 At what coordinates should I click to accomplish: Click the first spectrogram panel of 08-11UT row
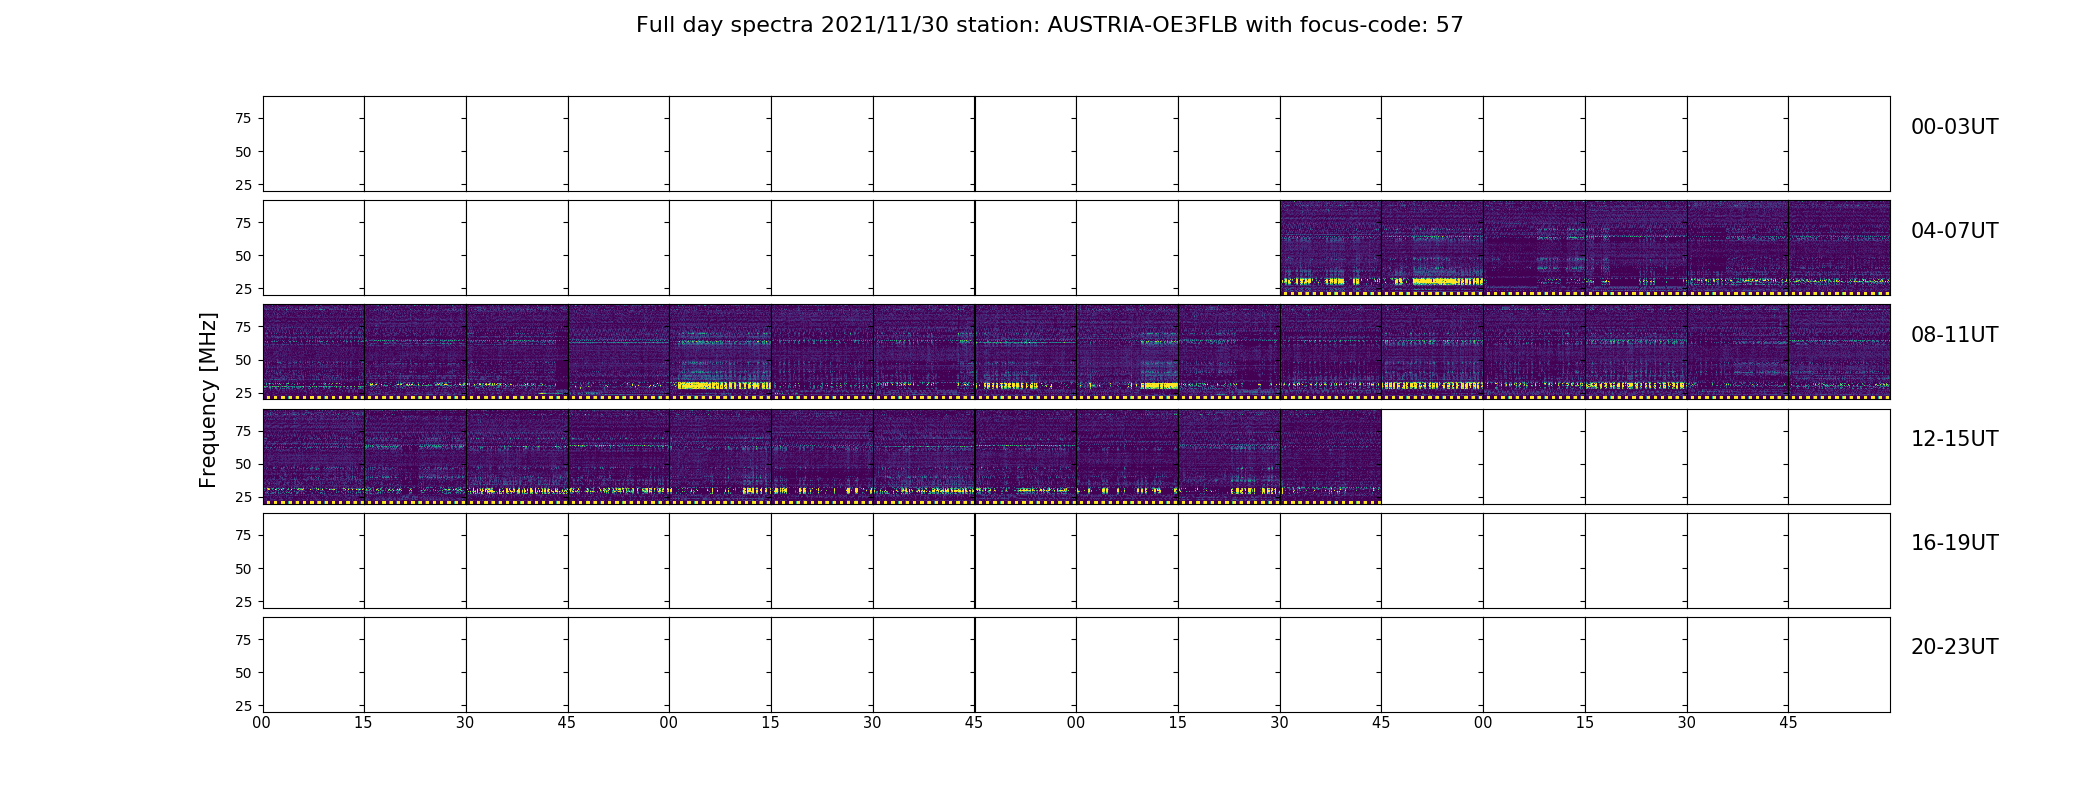tap(313, 352)
